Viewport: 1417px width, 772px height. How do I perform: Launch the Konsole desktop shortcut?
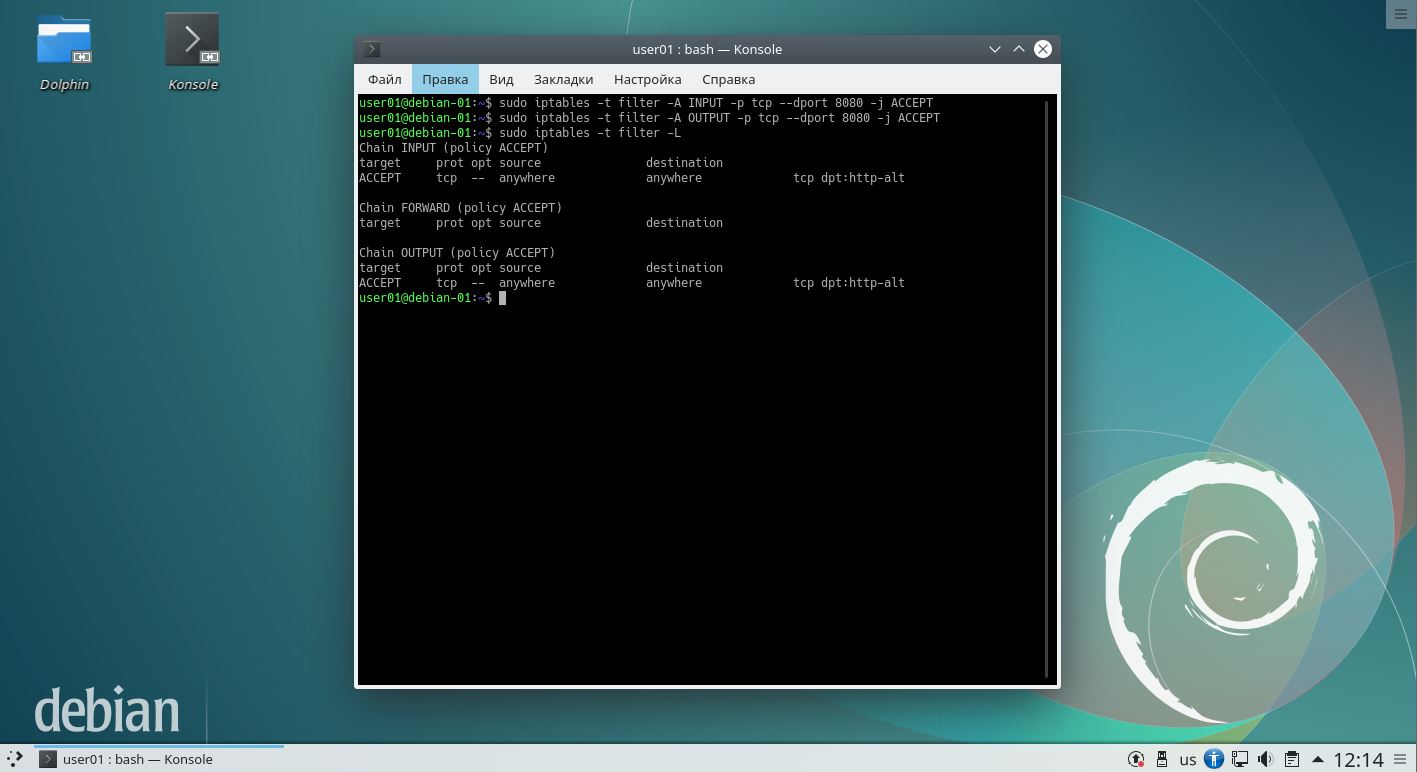point(192,52)
